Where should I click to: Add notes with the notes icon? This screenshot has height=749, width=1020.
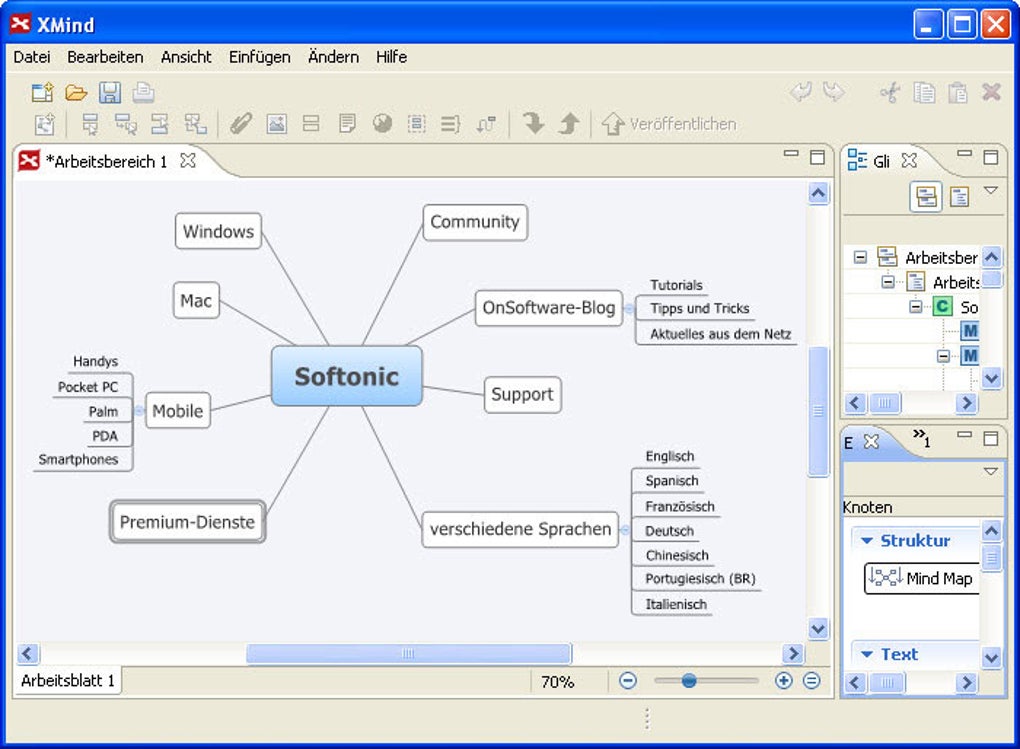[x=347, y=124]
